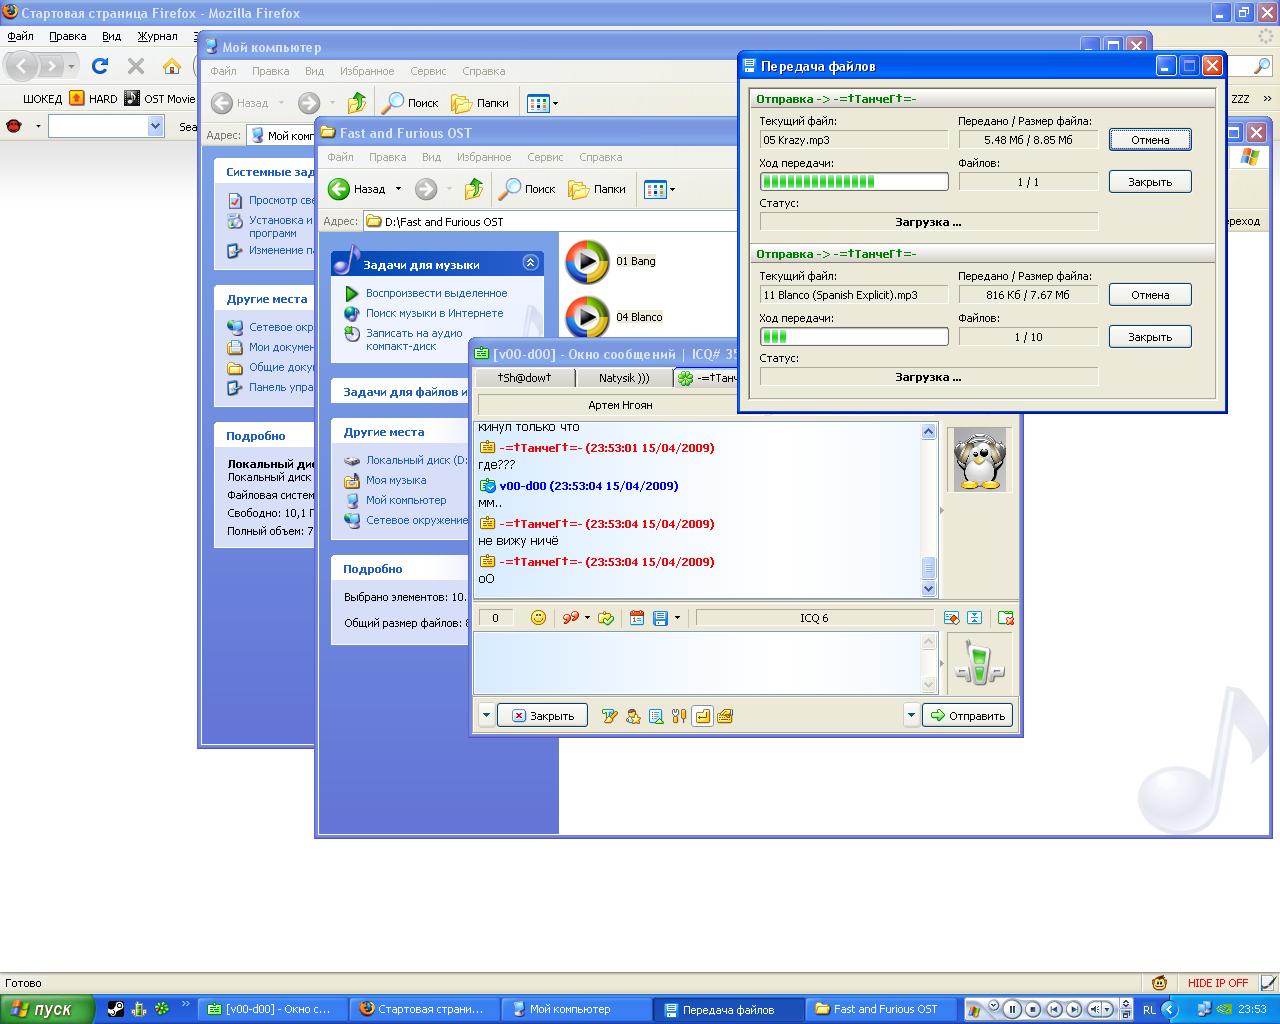Click the ICQ chat history scrollbar
1280x1024 pixels.
click(x=928, y=510)
